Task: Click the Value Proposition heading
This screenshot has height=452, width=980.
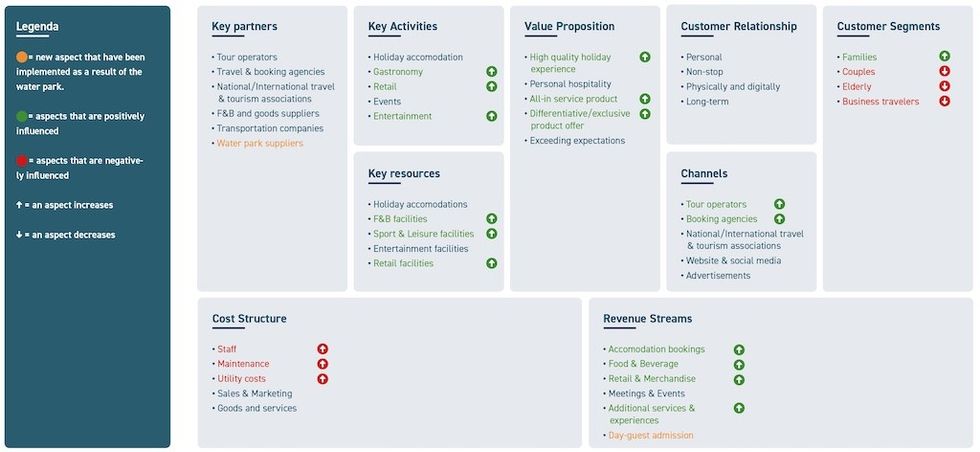Action: (x=569, y=26)
